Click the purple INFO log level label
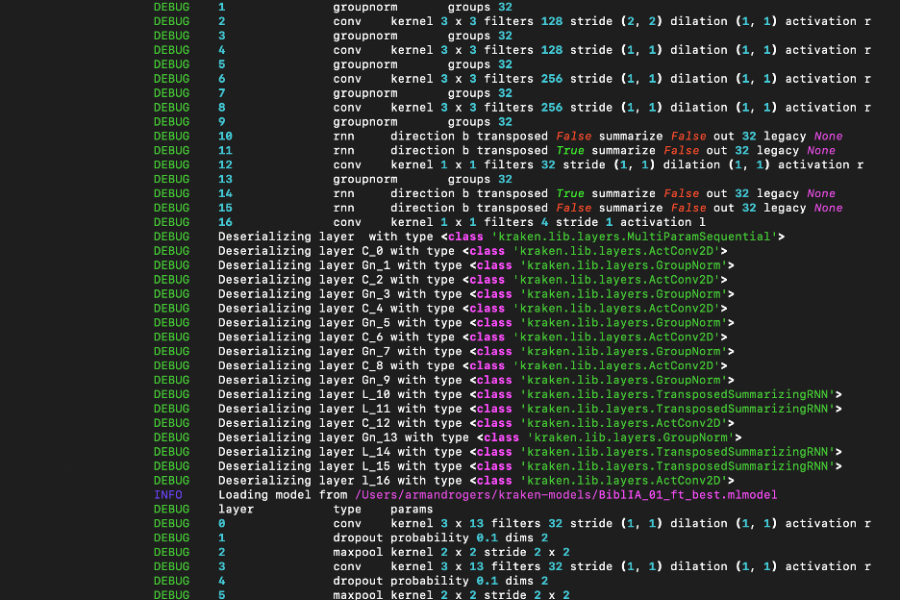Image resolution: width=900 pixels, height=600 pixels. click(168, 495)
